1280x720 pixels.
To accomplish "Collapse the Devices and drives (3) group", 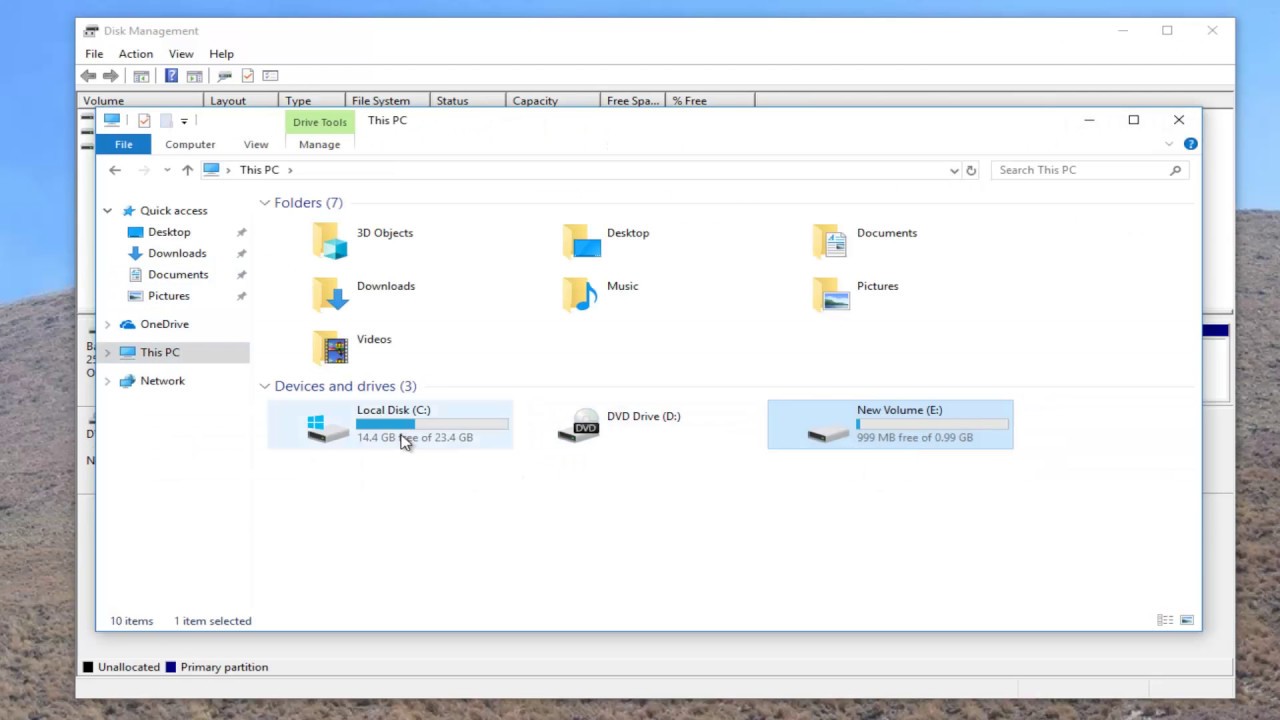I will 265,386.
